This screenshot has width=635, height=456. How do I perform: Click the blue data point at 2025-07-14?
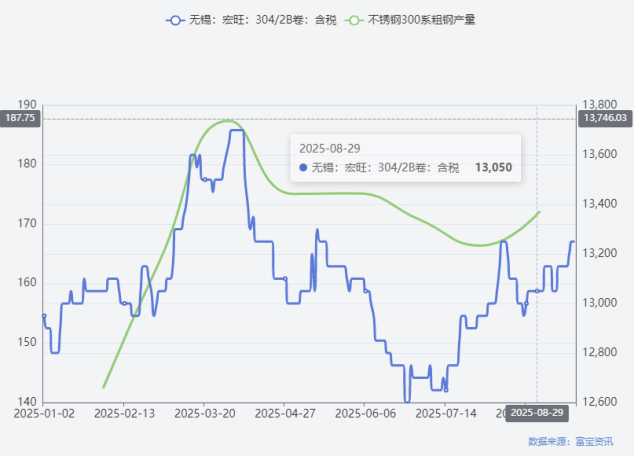(x=446, y=390)
